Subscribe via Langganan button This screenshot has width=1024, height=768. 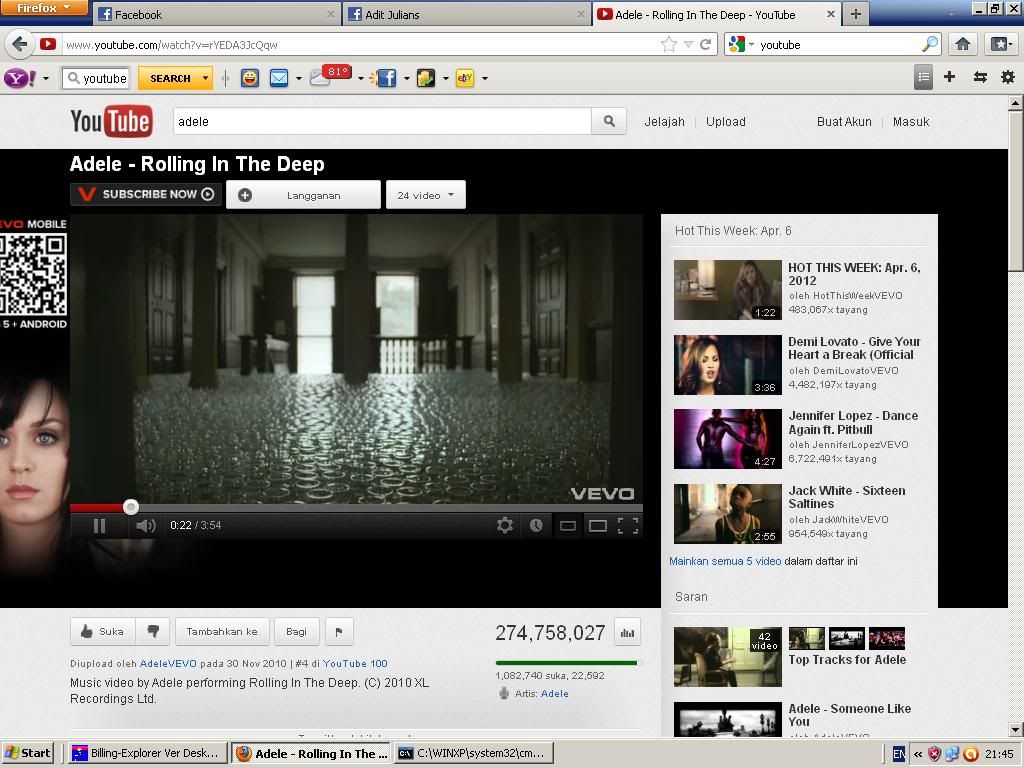(303, 195)
